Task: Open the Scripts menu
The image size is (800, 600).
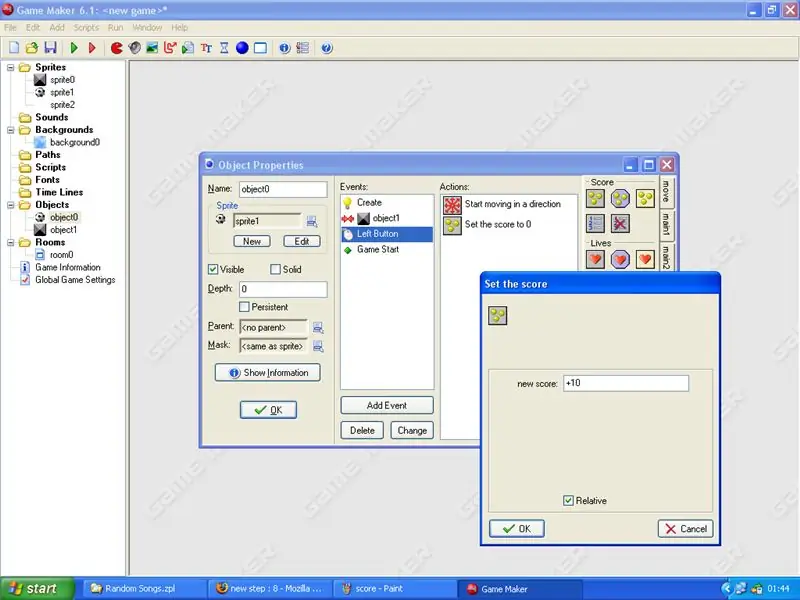Action: 86,28
